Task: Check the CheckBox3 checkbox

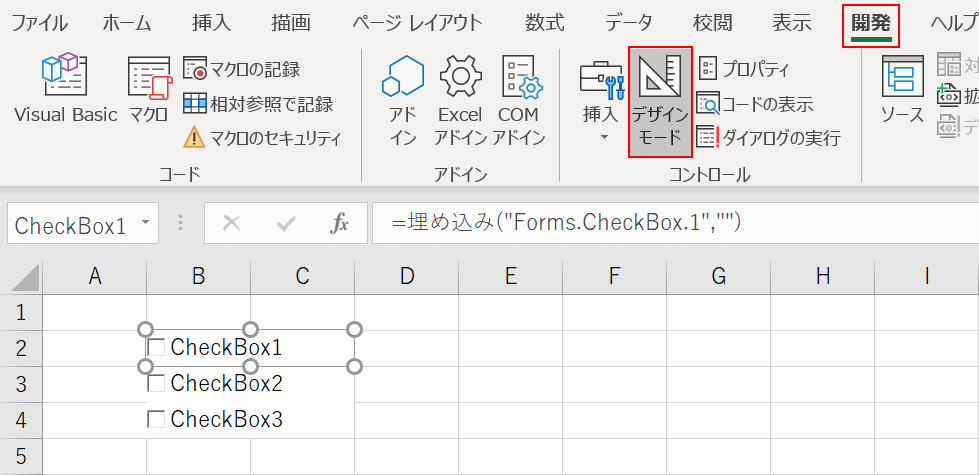Action: click(156, 419)
